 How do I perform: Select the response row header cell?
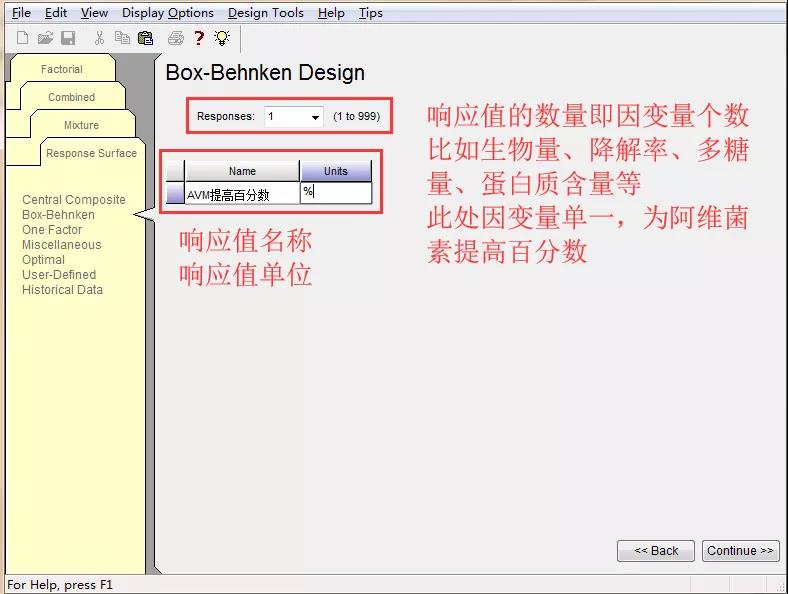175,193
